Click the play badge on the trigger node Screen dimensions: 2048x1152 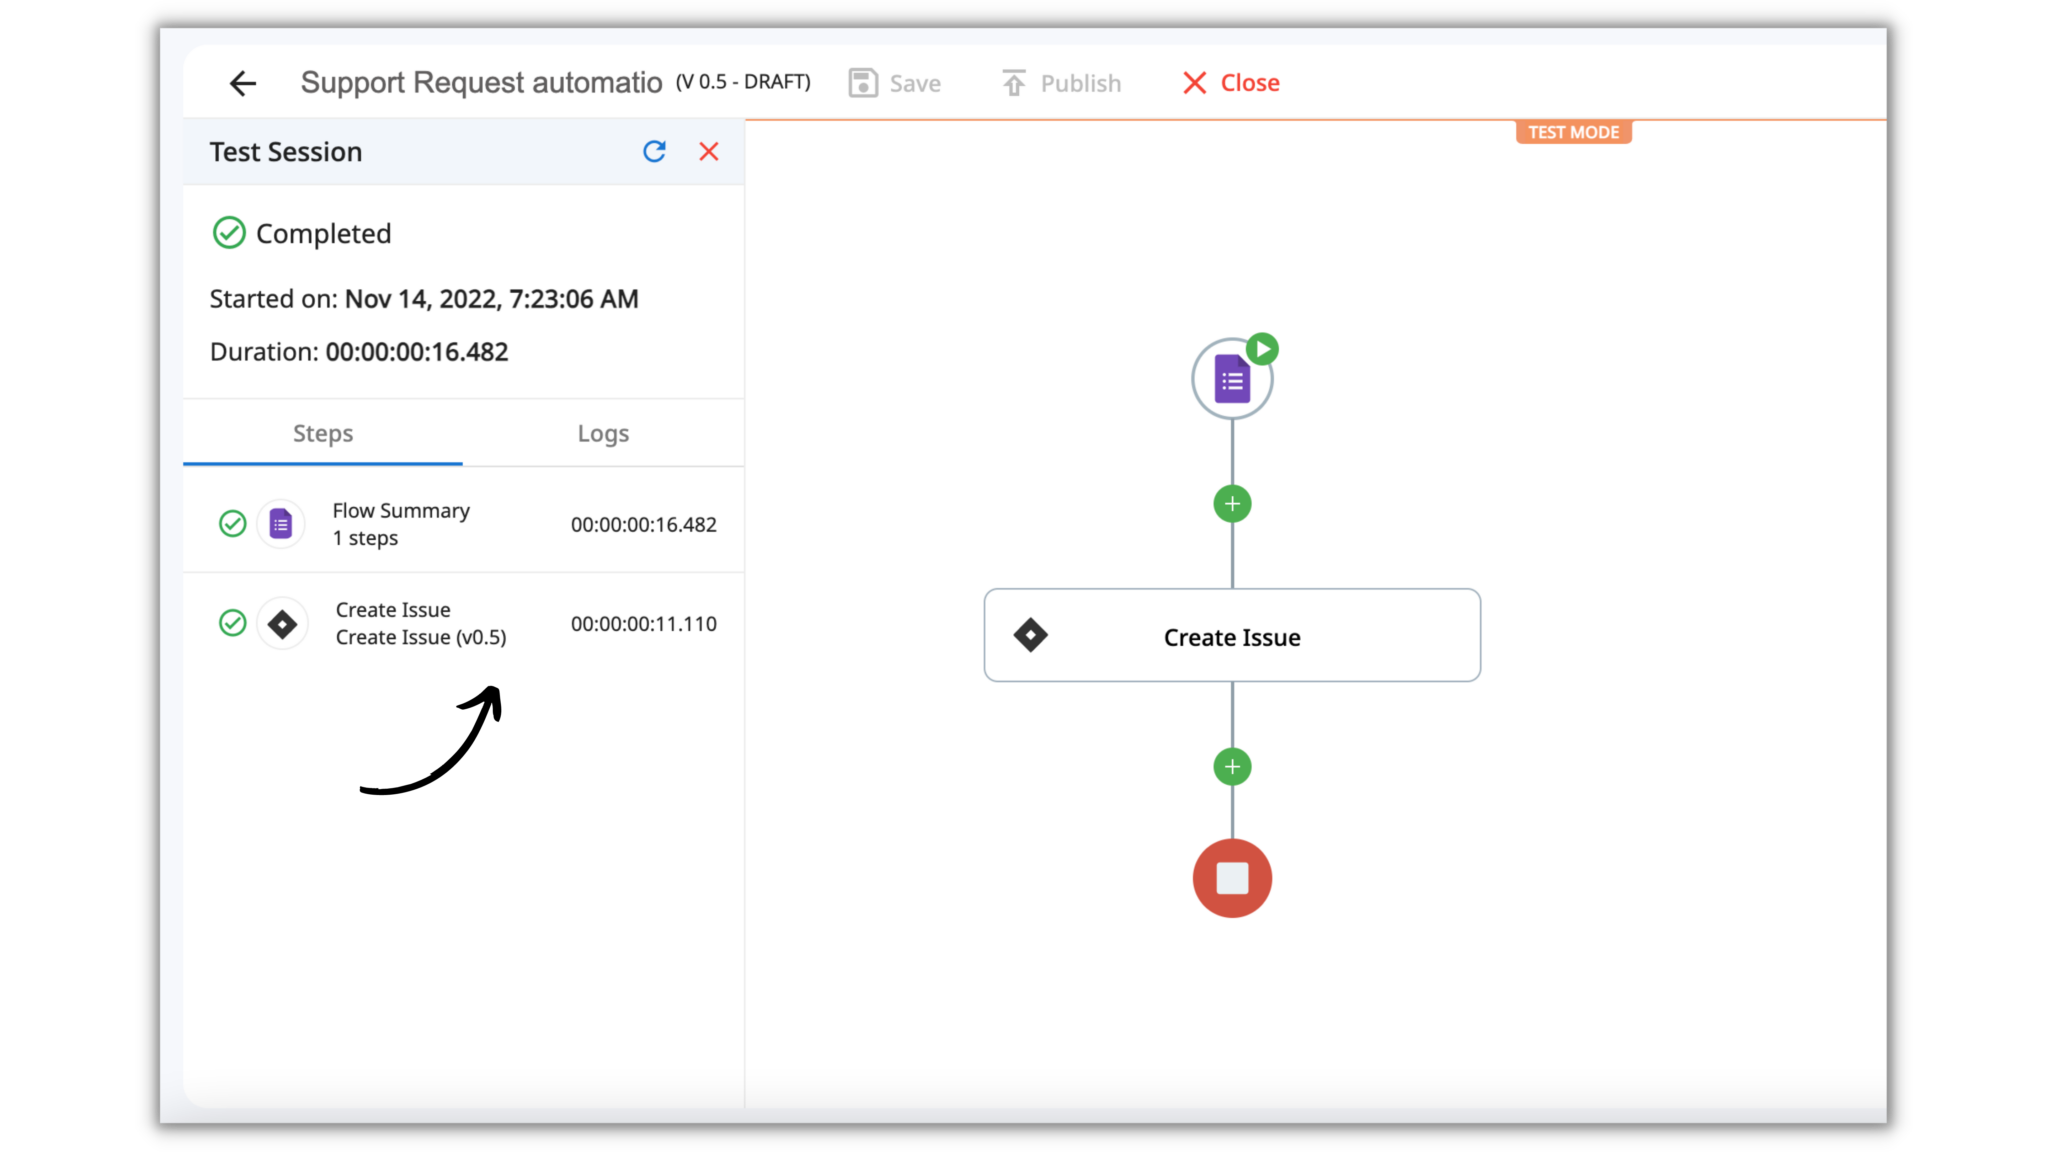pyautogui.click(x=1262, y=348)
